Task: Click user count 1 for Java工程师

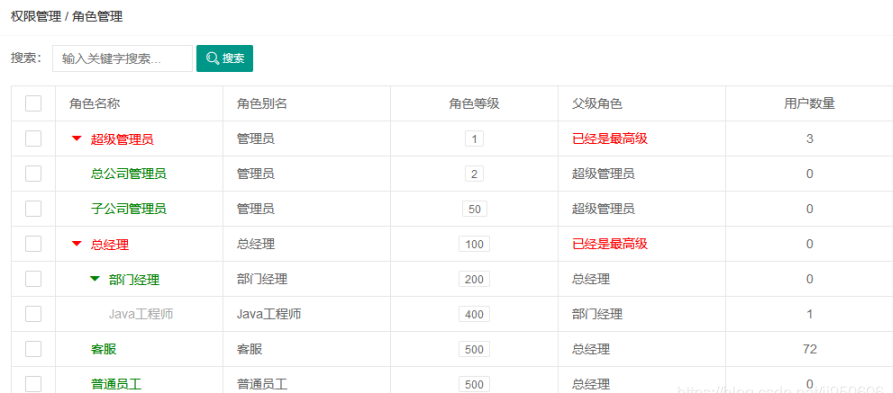Action: (x=809, y=314)
